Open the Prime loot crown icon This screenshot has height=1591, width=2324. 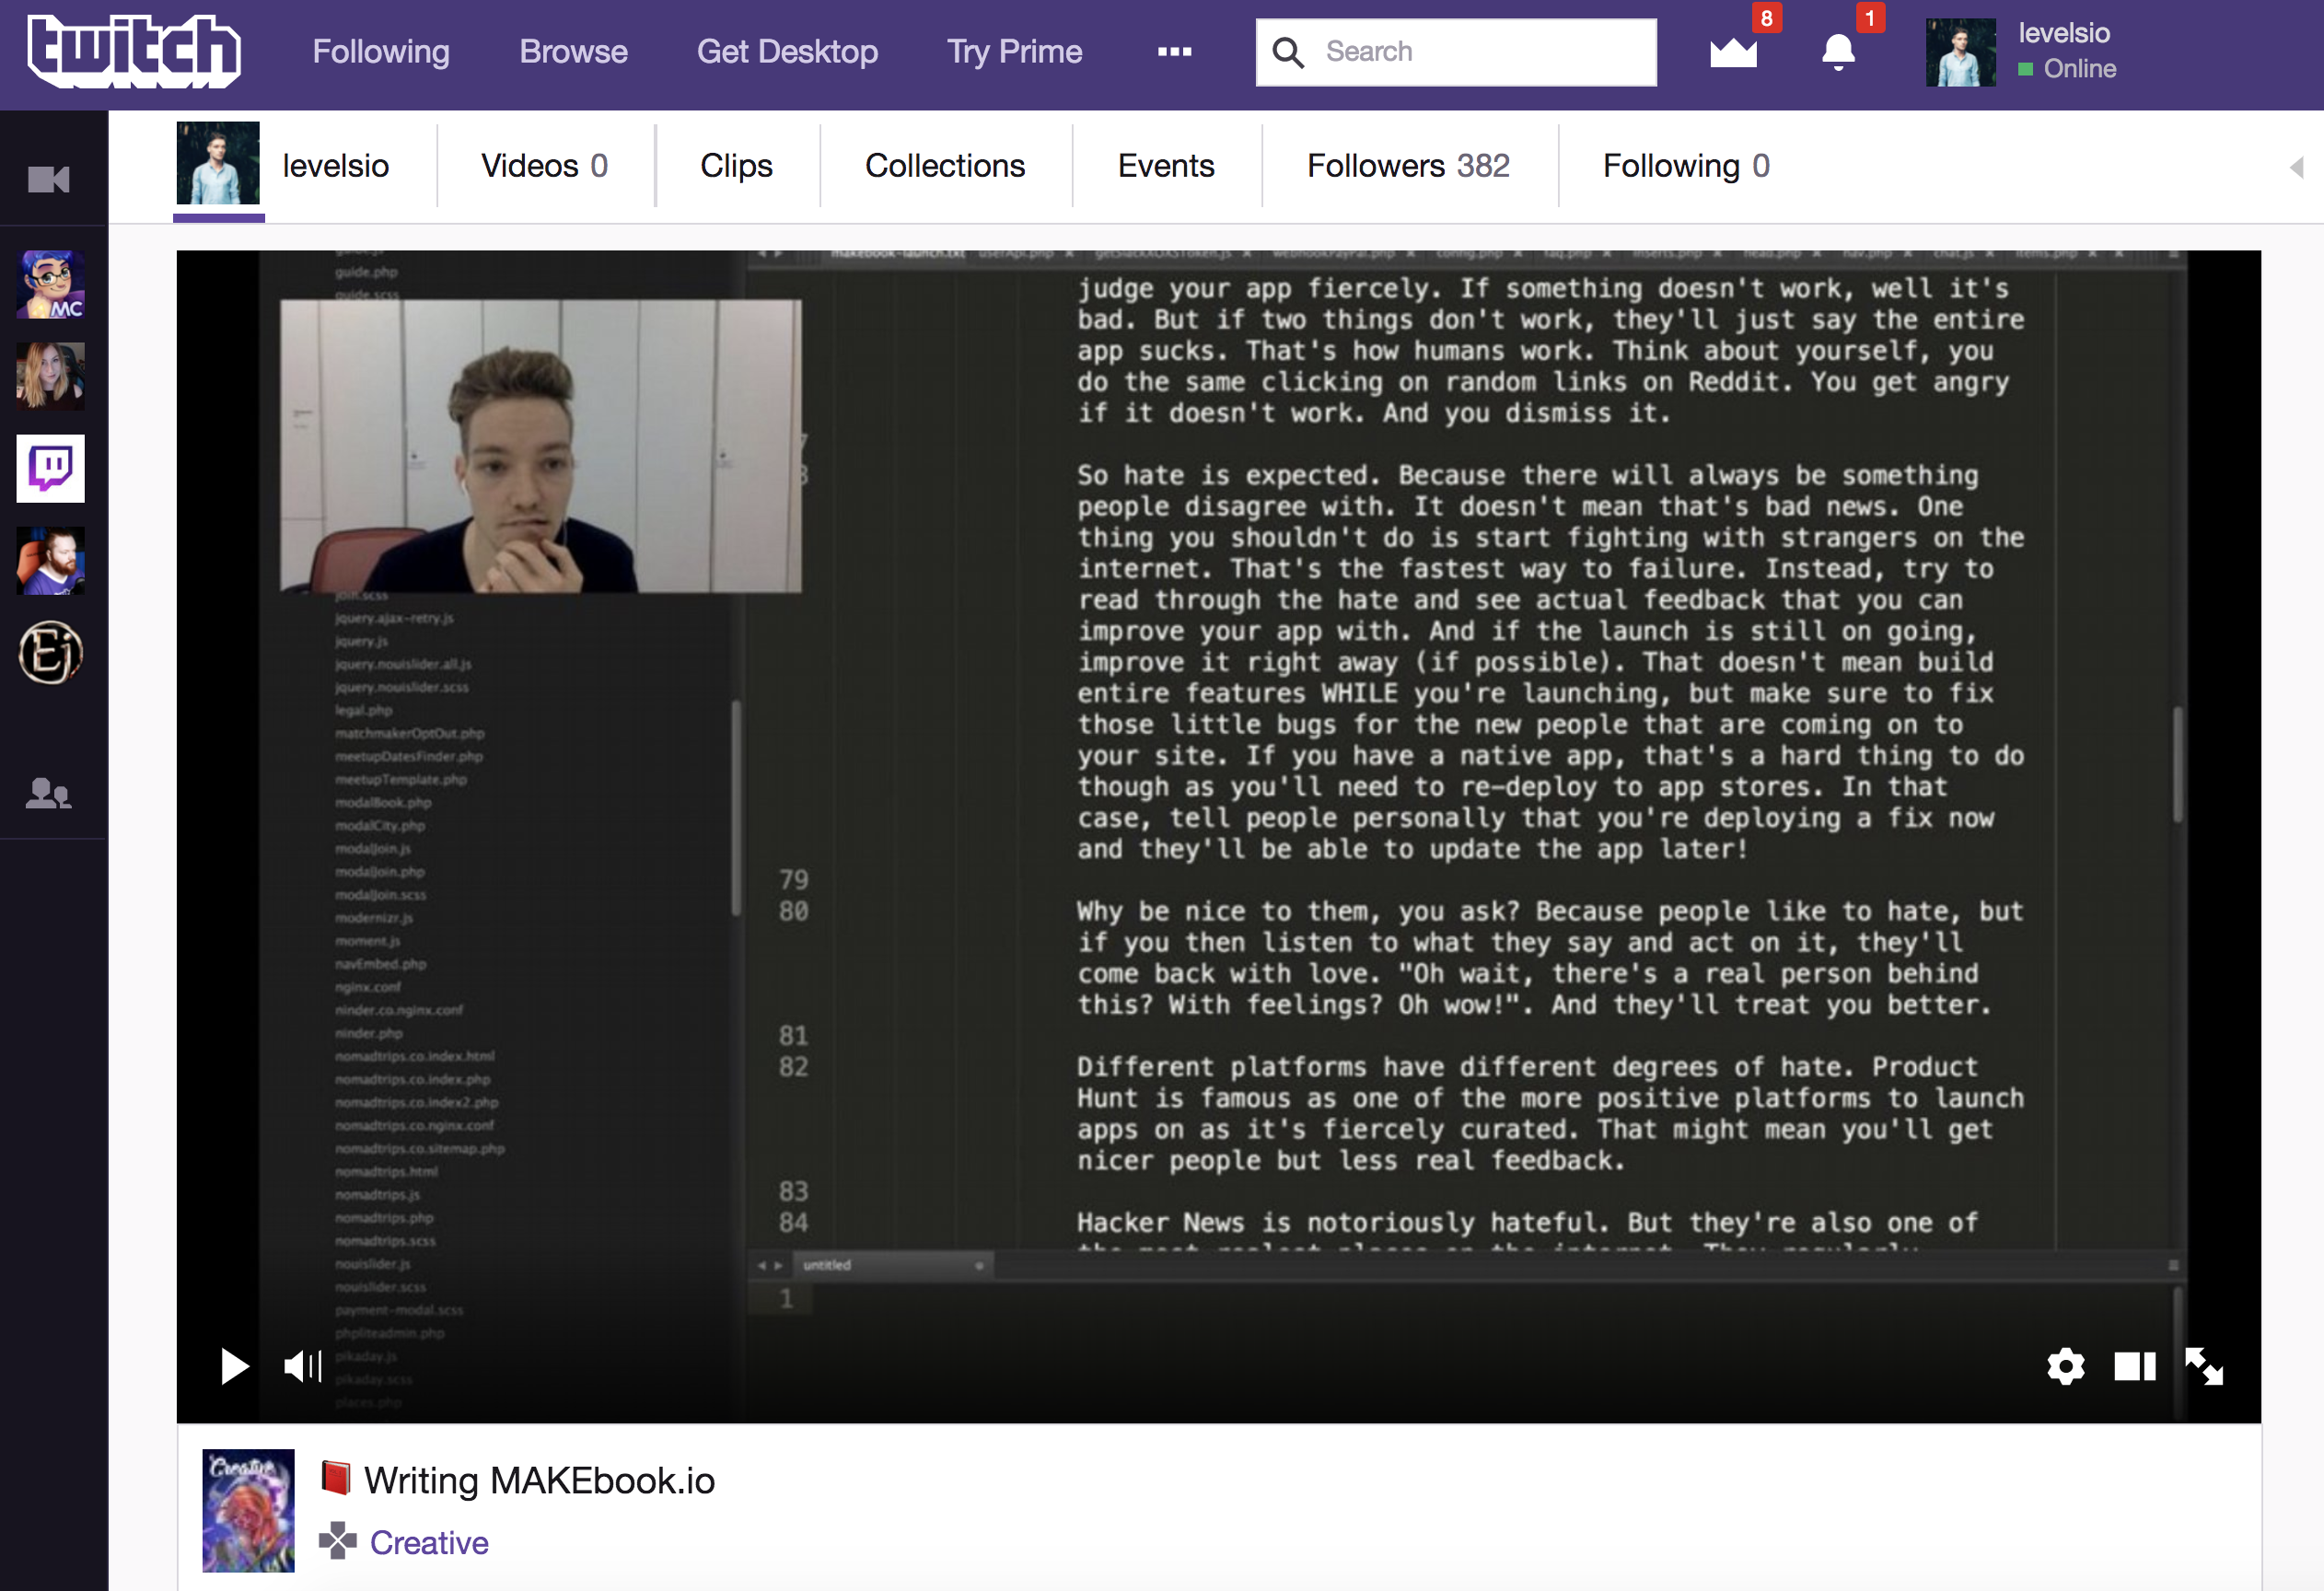tap(1733, 51)
